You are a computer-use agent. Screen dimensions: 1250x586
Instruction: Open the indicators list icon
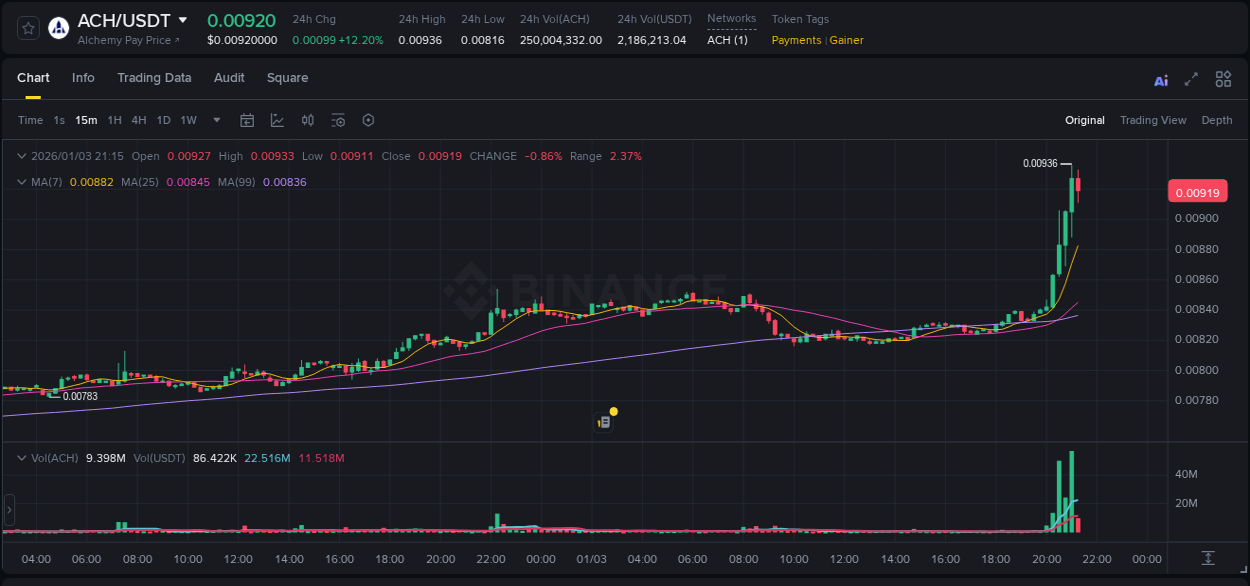(338, 120)
